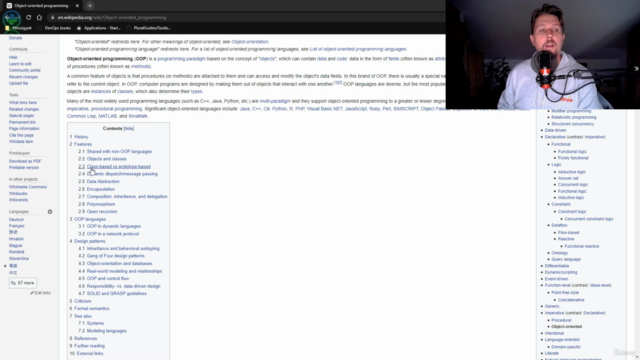Open Data-driven in paradigms panel
The width and height of the screenshot is (640, 360).
click(x=556, y=130)
